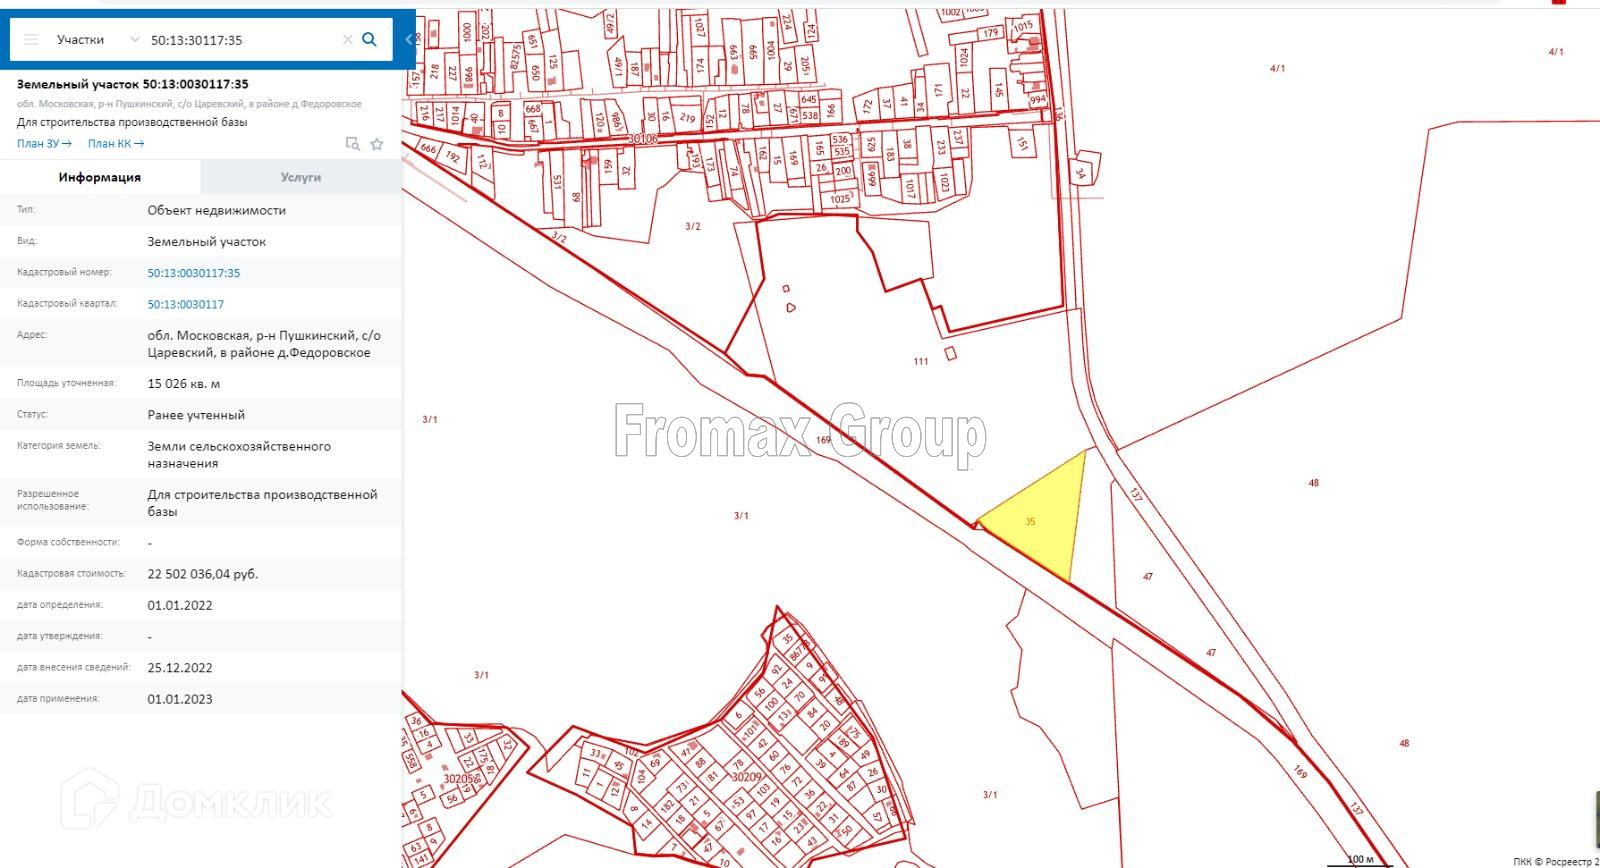Select the status value Ранее учтенный

click(196, 415)
